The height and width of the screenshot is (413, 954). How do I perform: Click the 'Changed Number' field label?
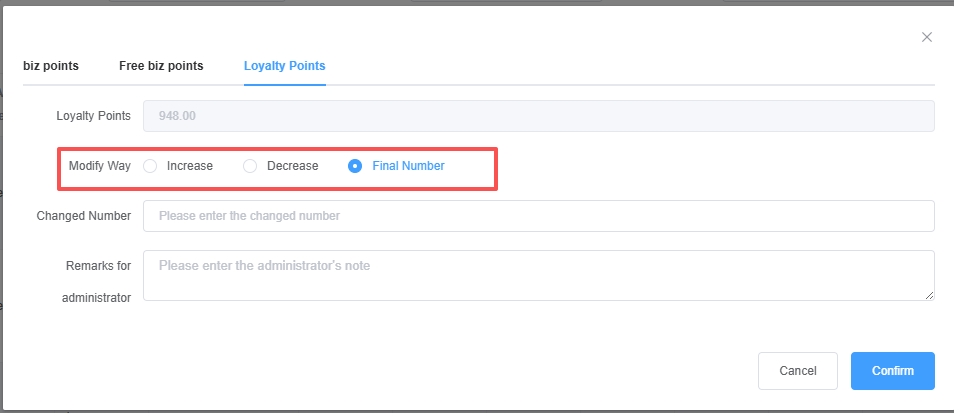84,216
